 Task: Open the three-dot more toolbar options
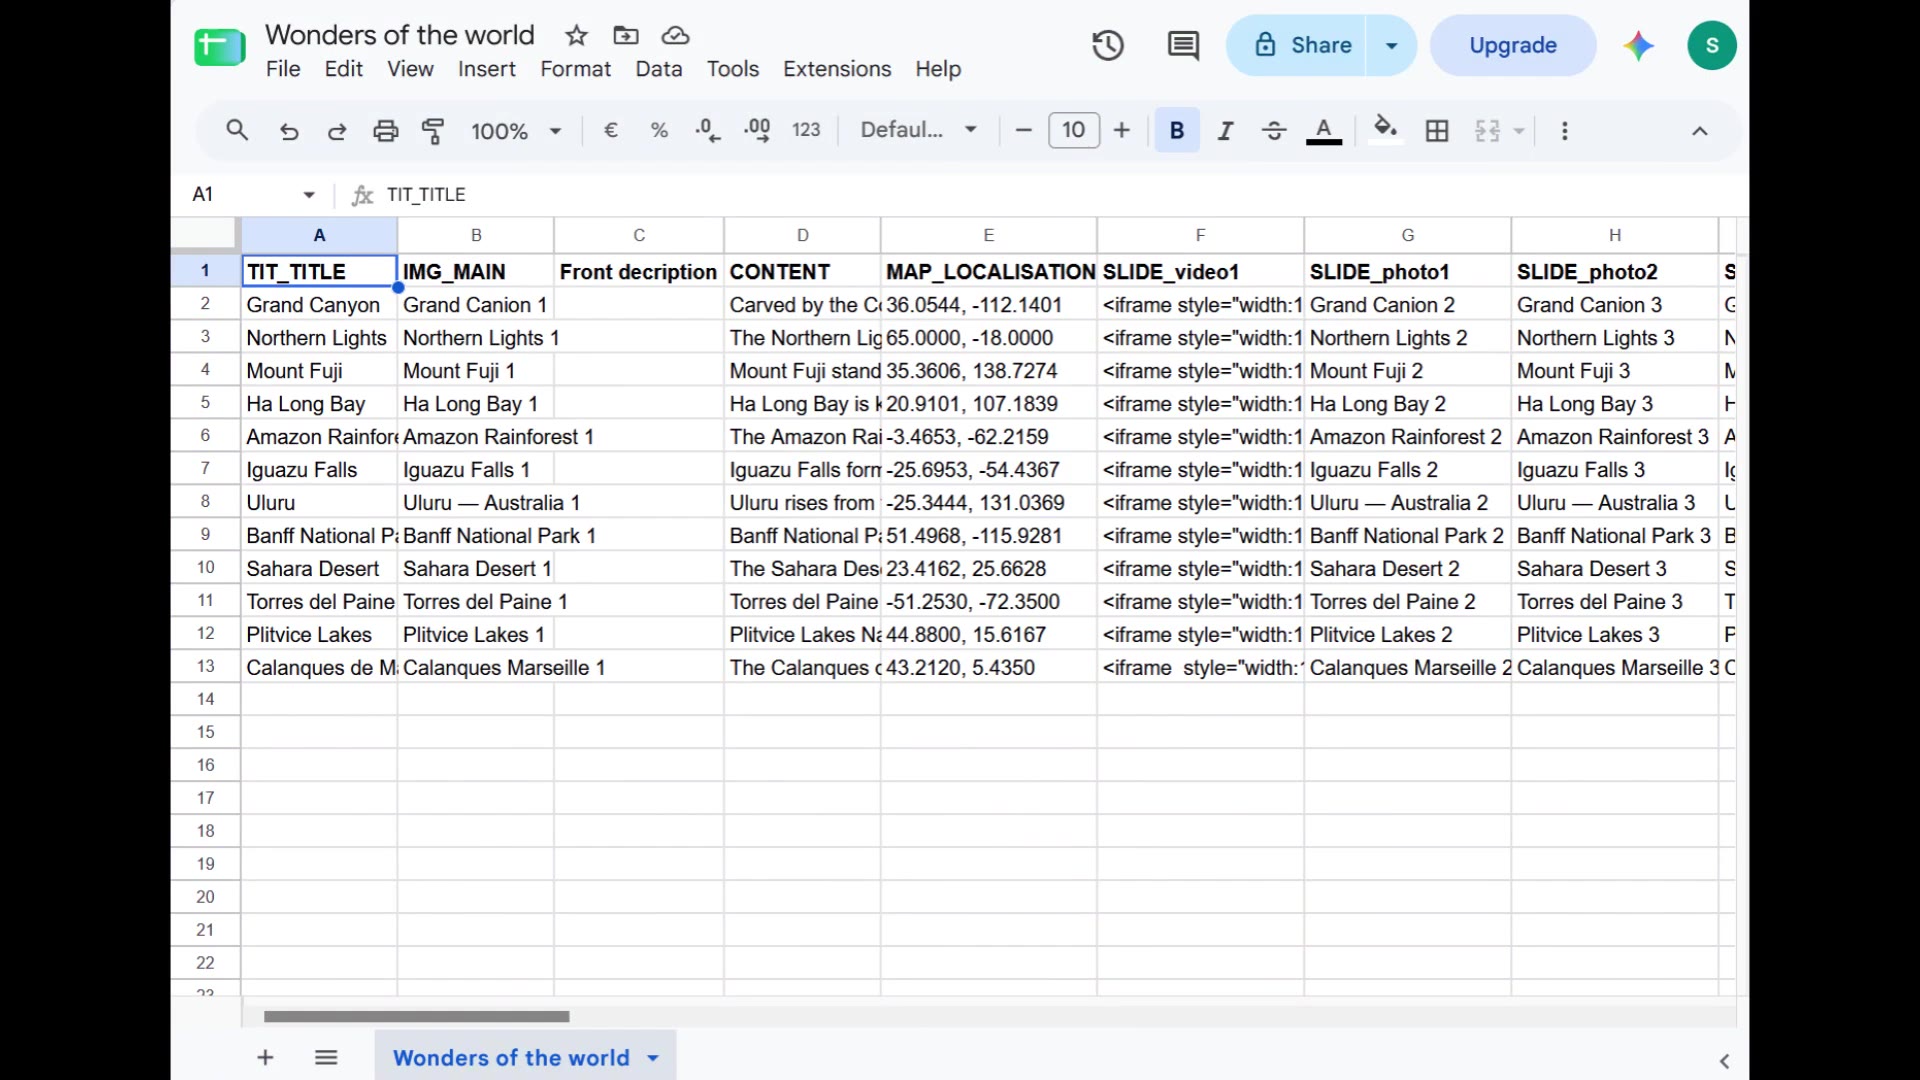tap(1565, 130)
